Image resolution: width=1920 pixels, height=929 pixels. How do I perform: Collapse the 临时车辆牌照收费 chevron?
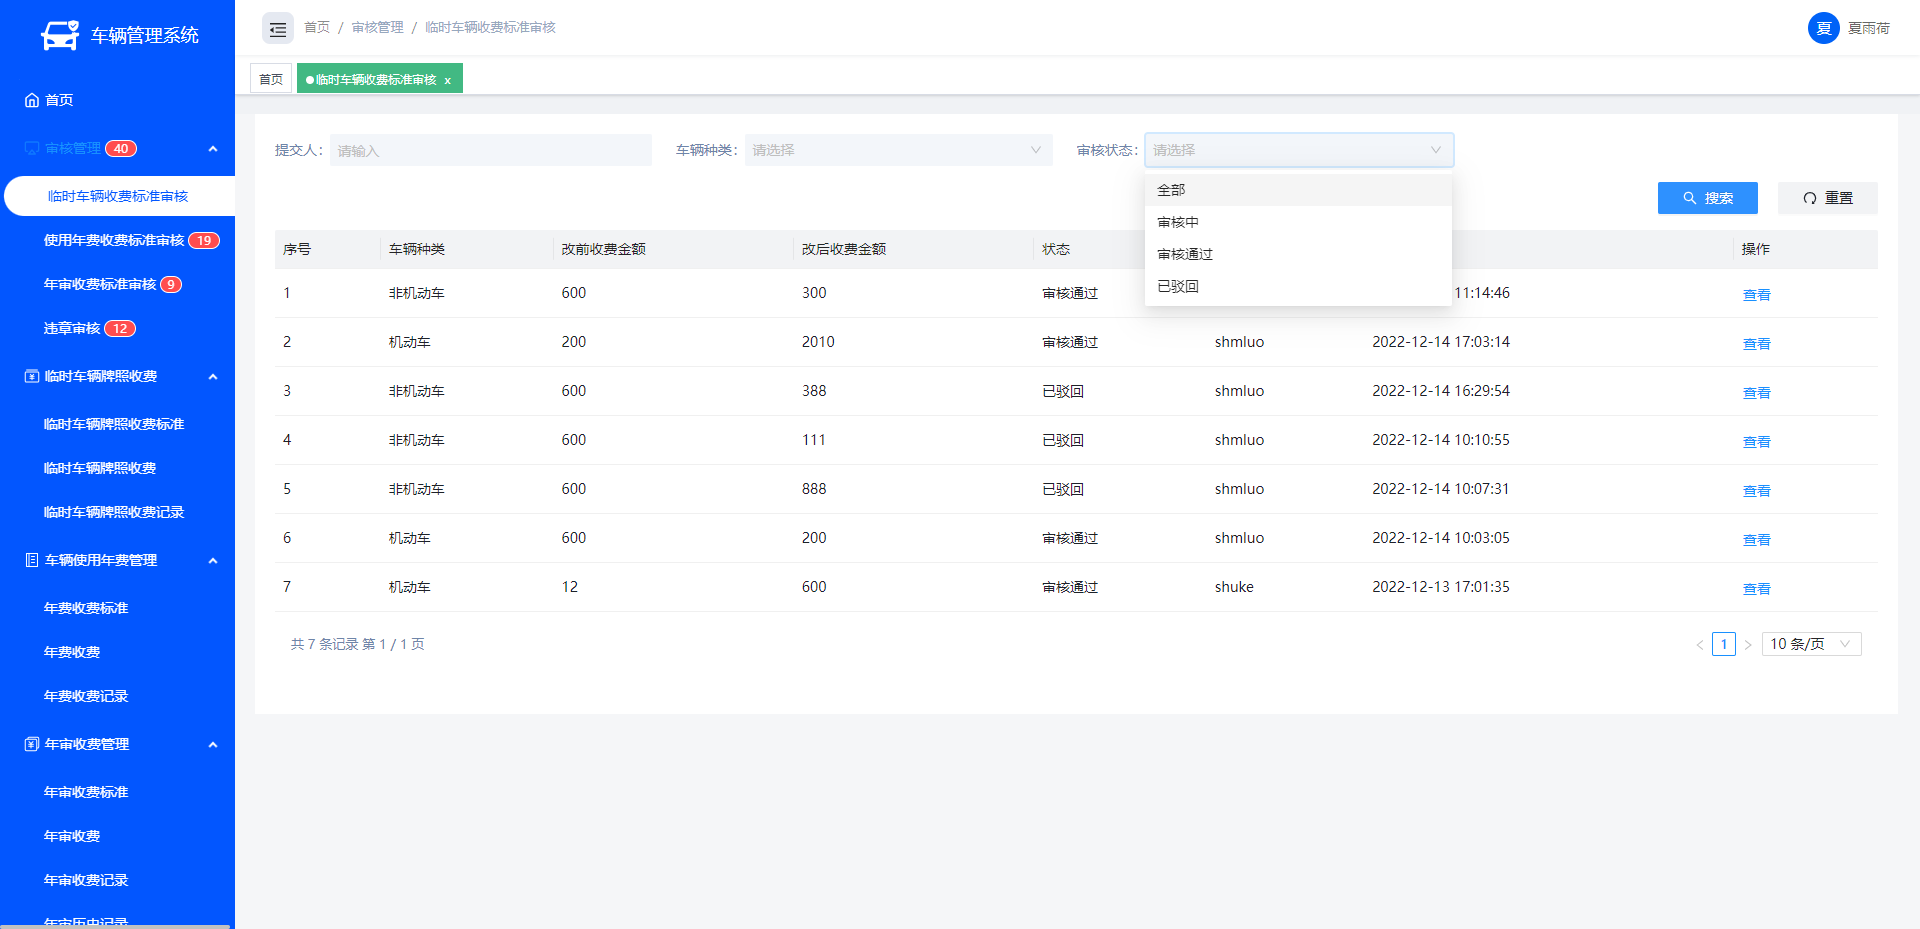click(x=213, y=377)
